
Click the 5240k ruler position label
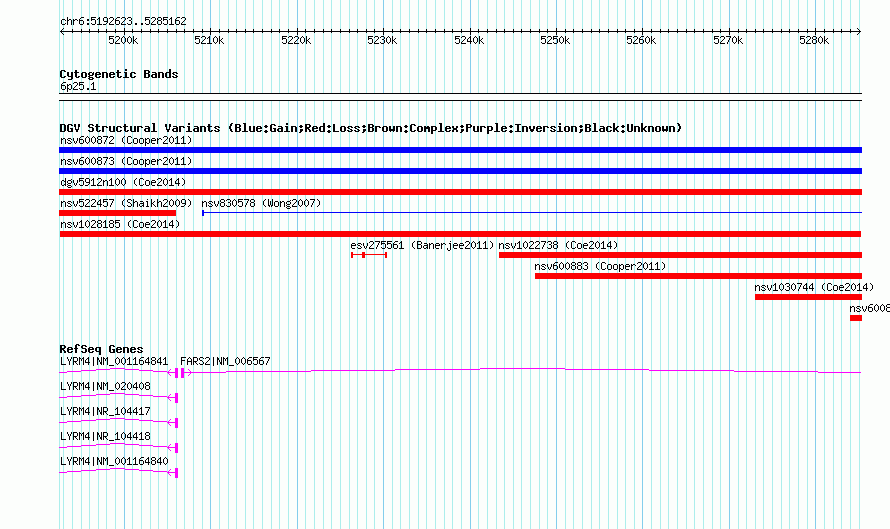click(x=469, y=40)
